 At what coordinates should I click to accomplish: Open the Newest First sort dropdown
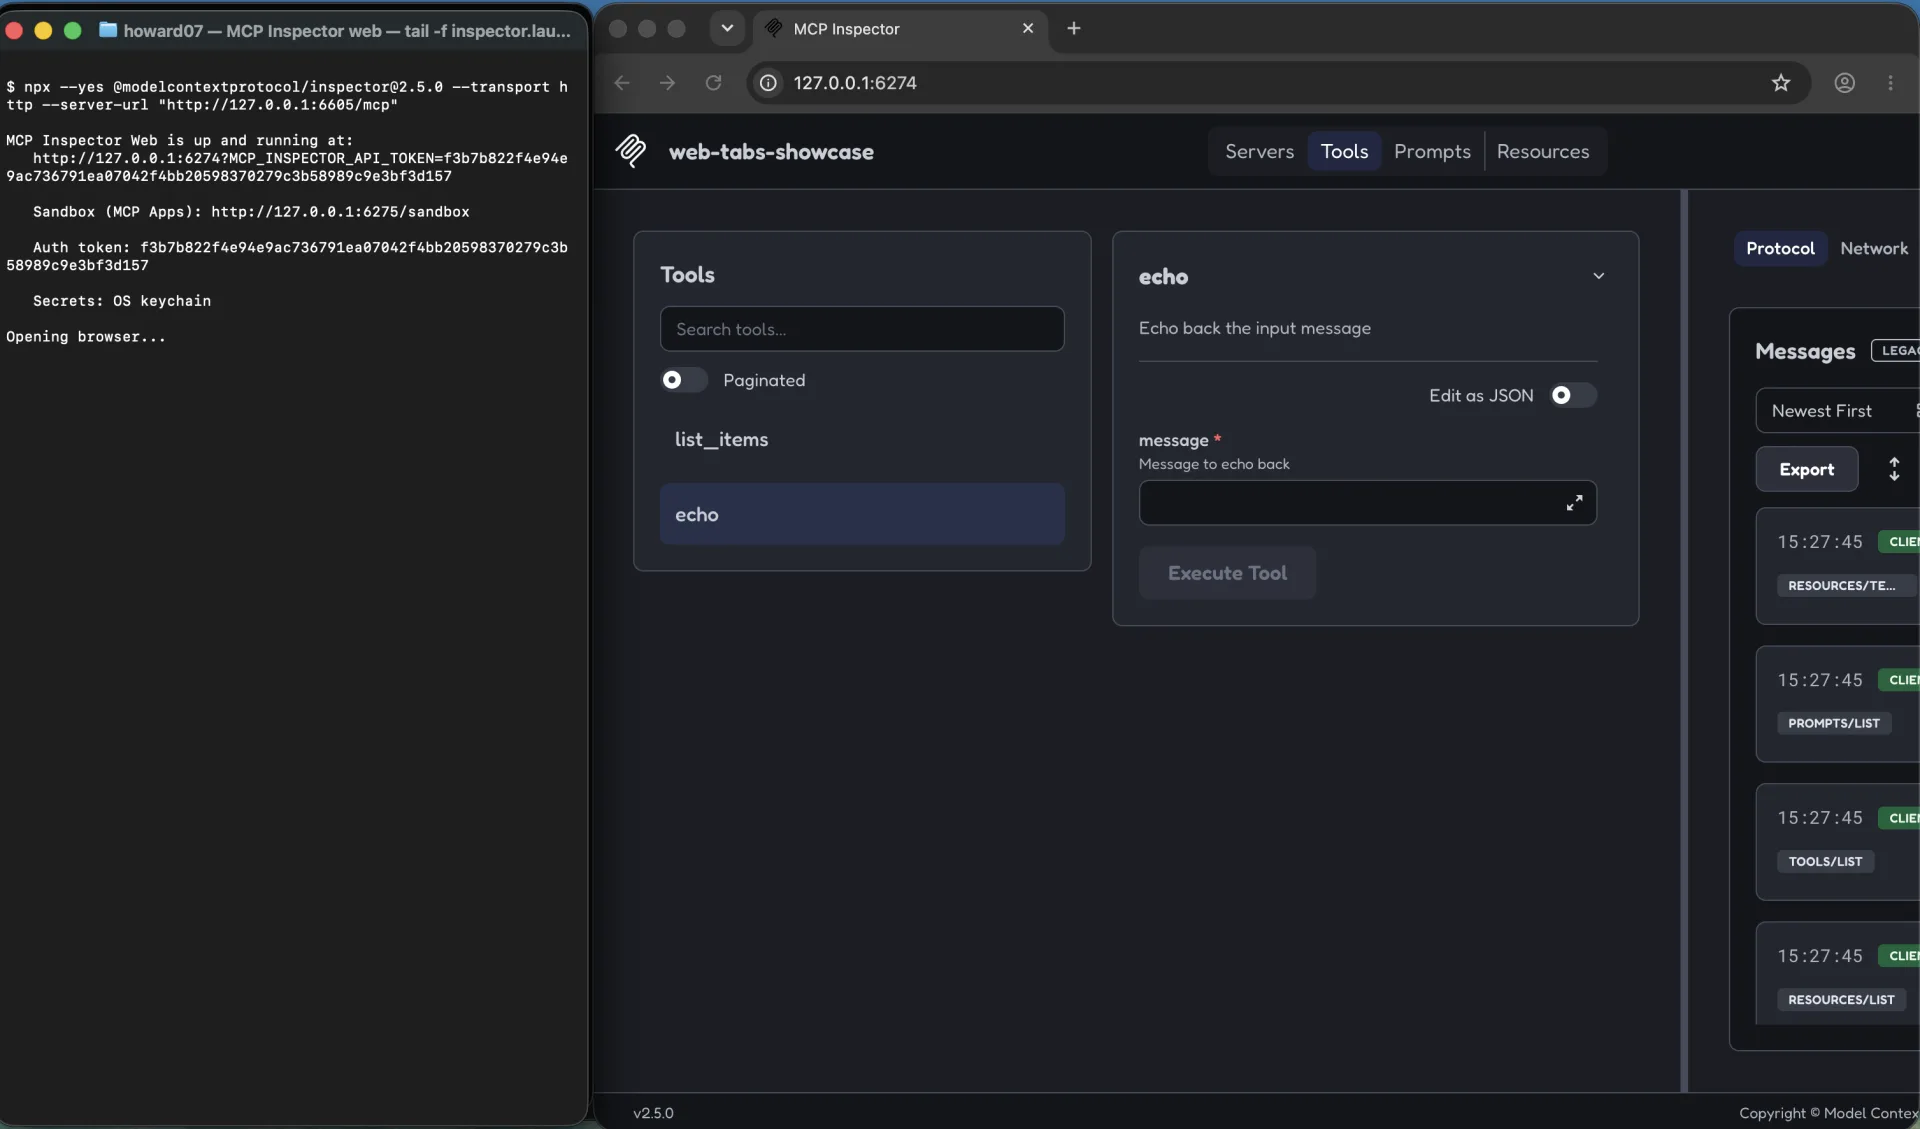[x=1838, y=411]
